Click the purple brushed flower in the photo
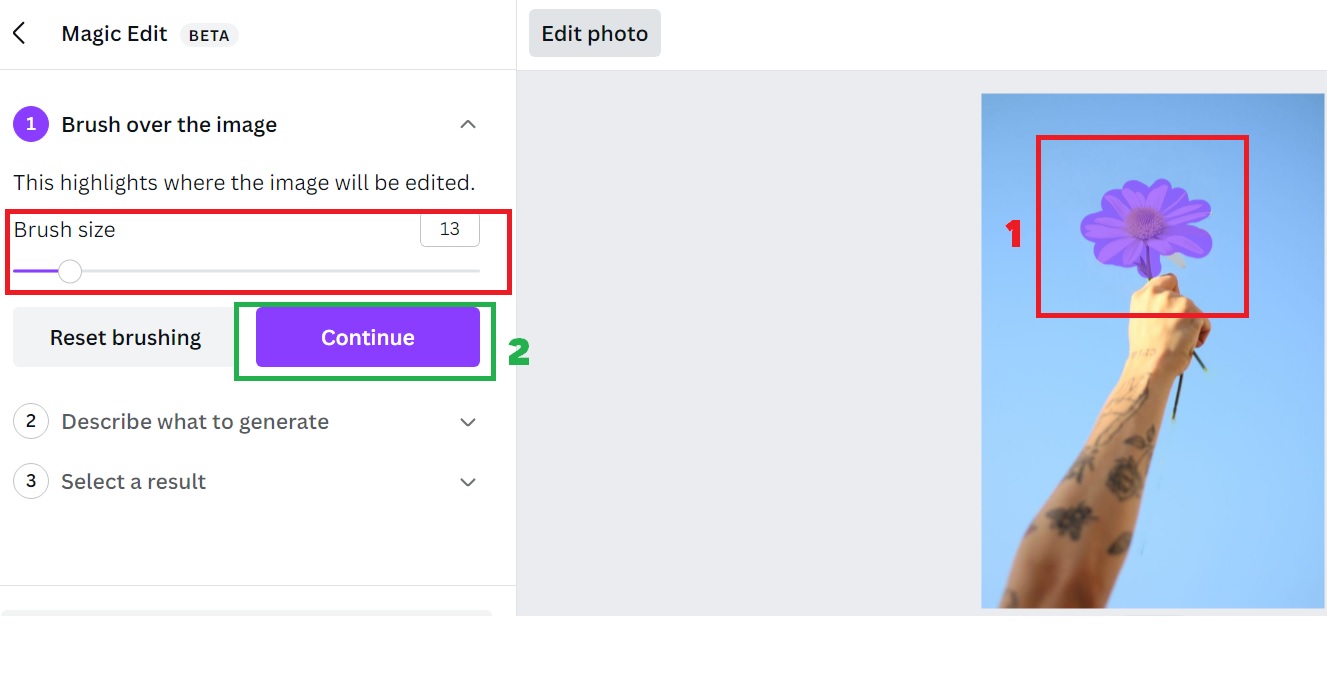The height and width of the screenshot is (682, 1327). [x=1146, y=225]
